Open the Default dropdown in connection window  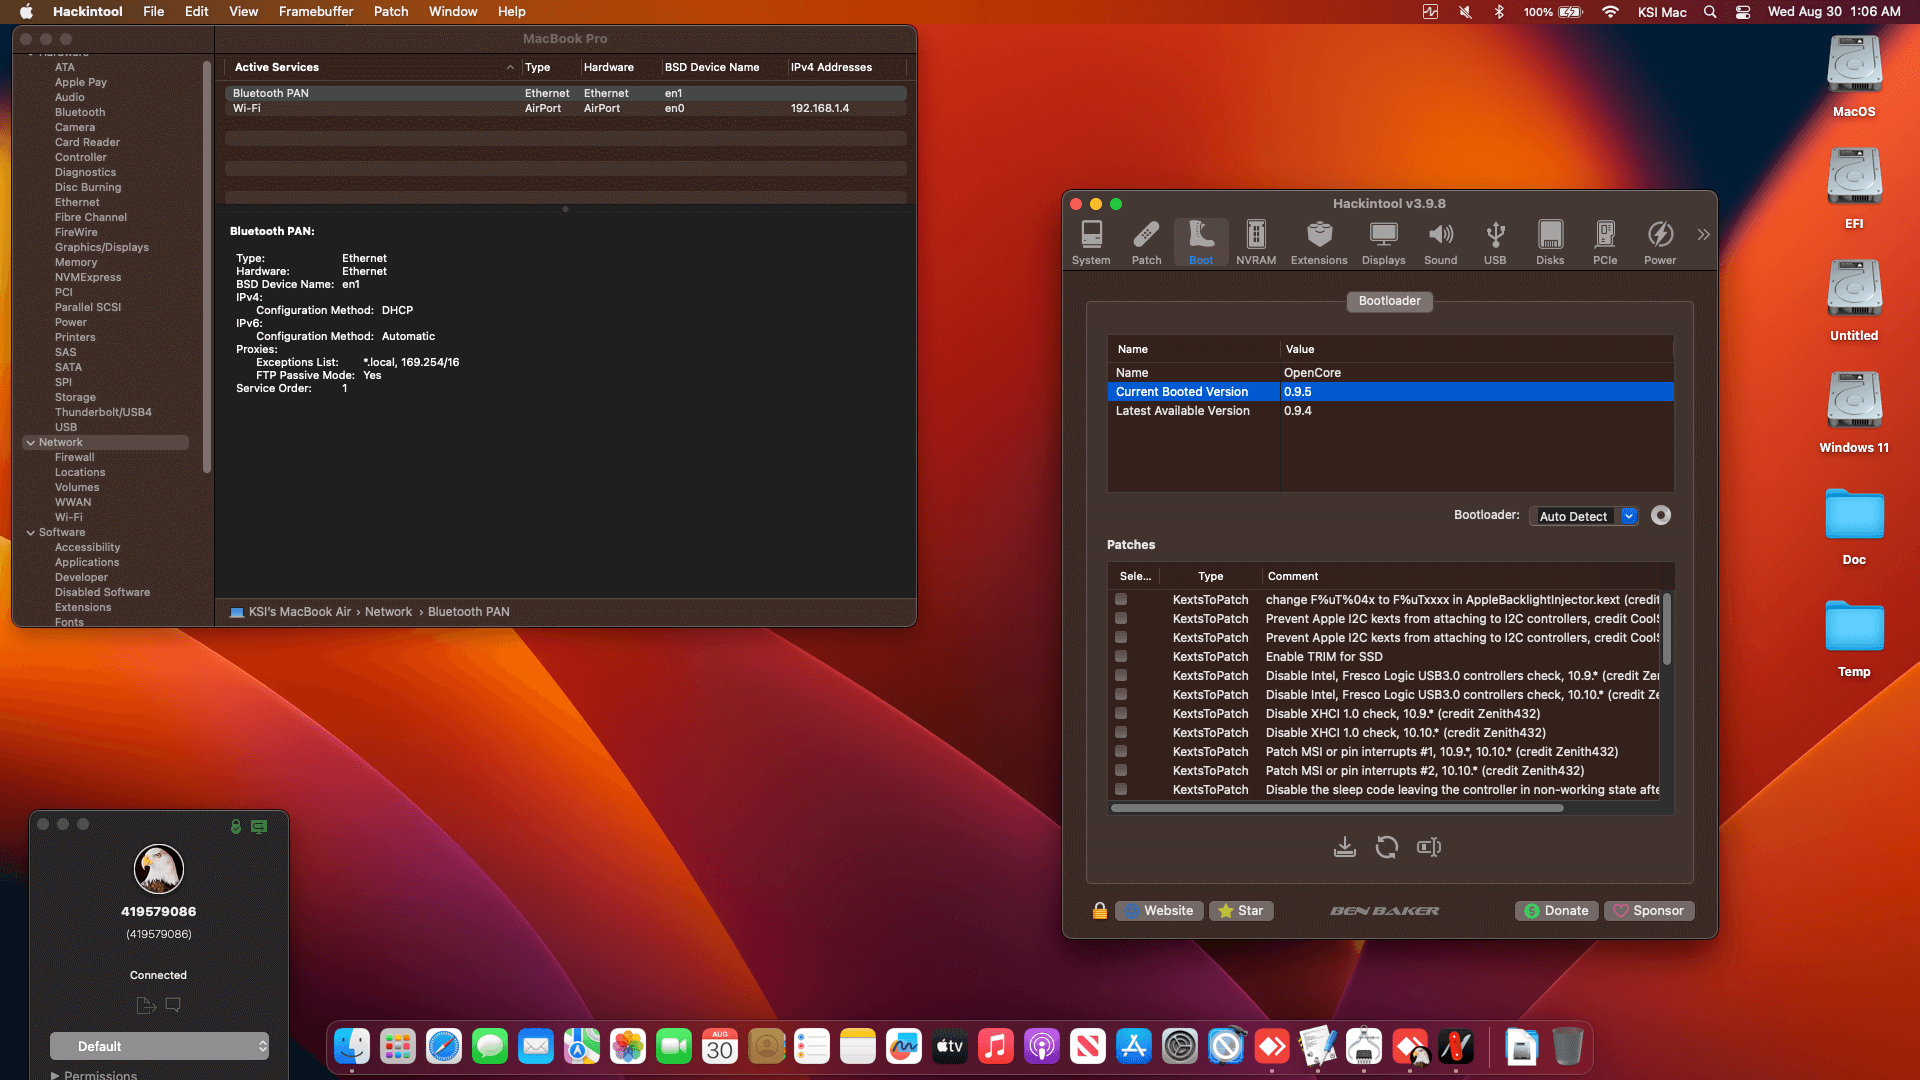tap(159, 1046)
